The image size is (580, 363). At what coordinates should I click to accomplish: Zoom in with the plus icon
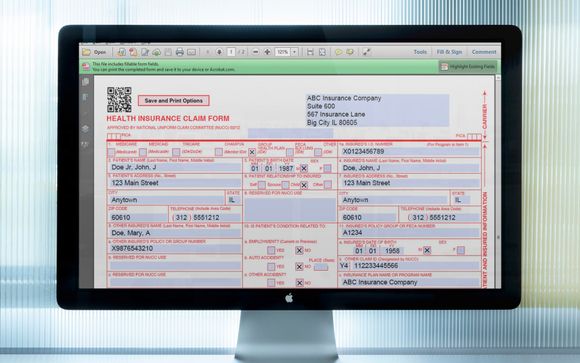point(267,52)
